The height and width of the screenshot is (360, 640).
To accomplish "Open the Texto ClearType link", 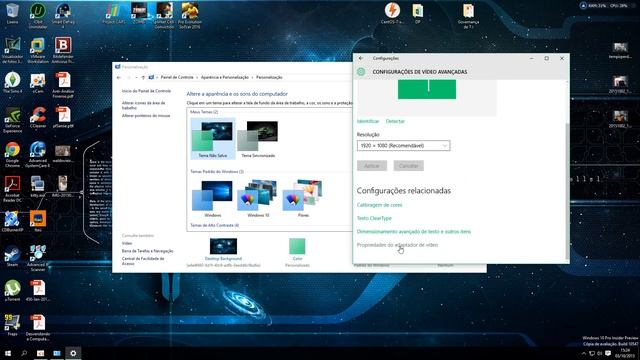I will (374, 218).
